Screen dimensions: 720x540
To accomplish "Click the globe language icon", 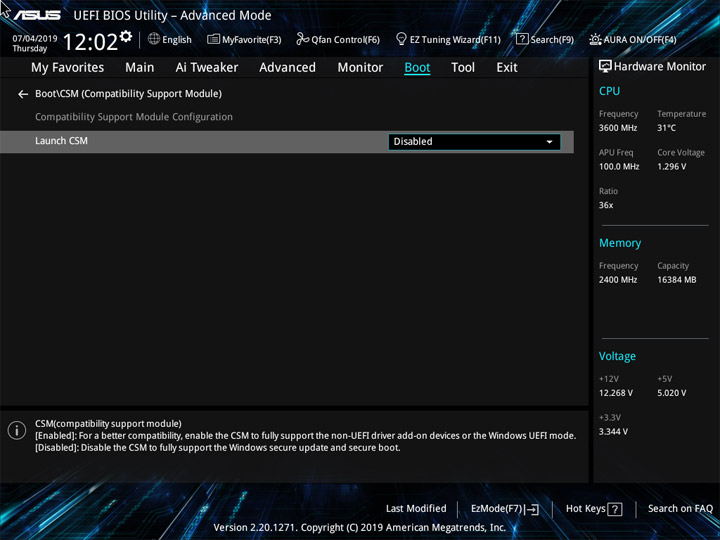I will [x=154, y=39].
